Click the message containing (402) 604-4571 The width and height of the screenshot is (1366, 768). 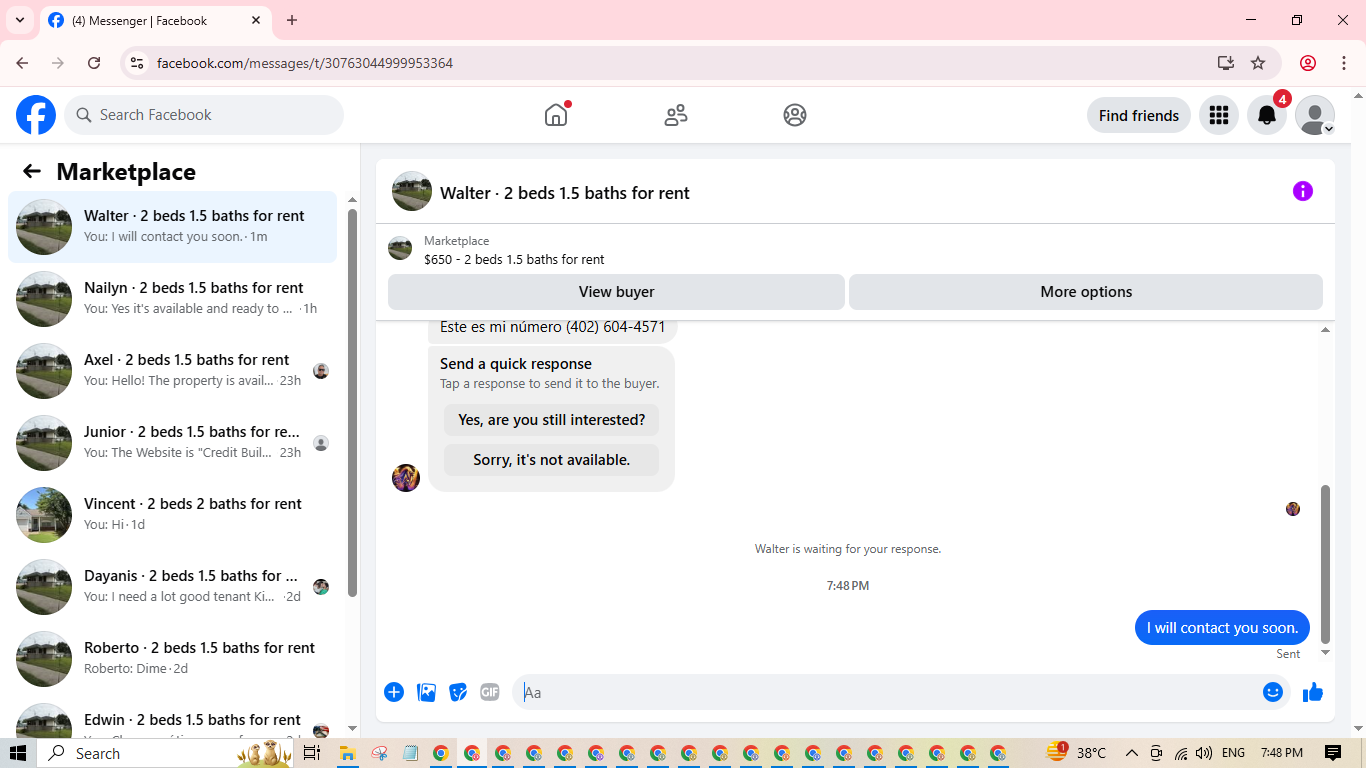pos(553,327)
